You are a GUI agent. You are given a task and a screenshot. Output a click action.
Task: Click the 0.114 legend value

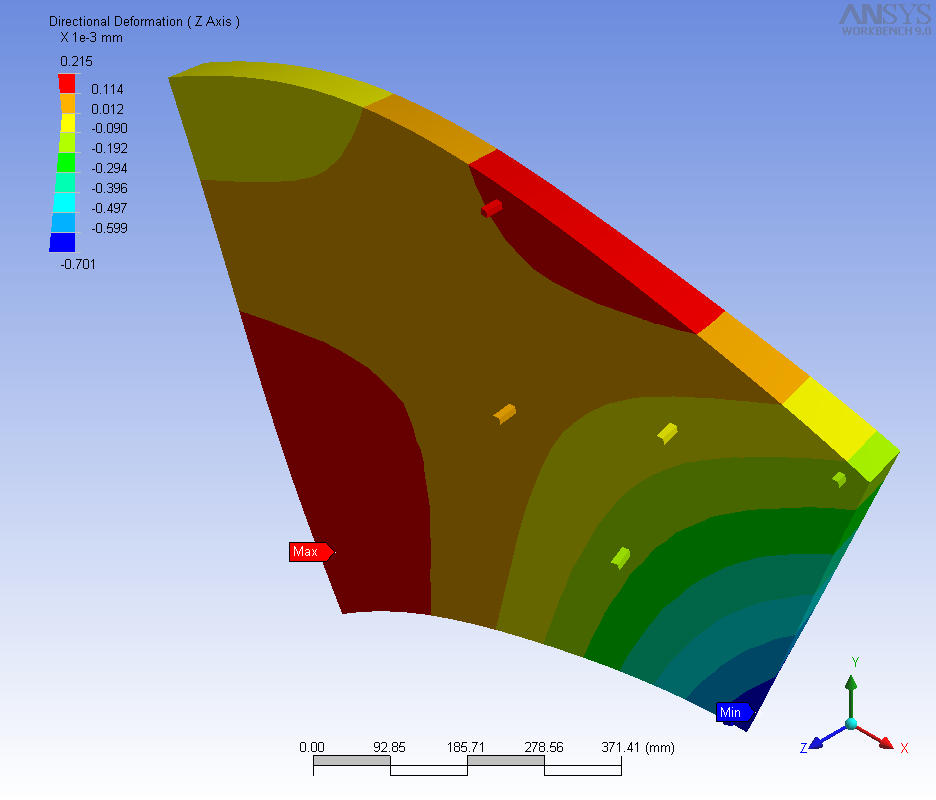pos(107,90)
